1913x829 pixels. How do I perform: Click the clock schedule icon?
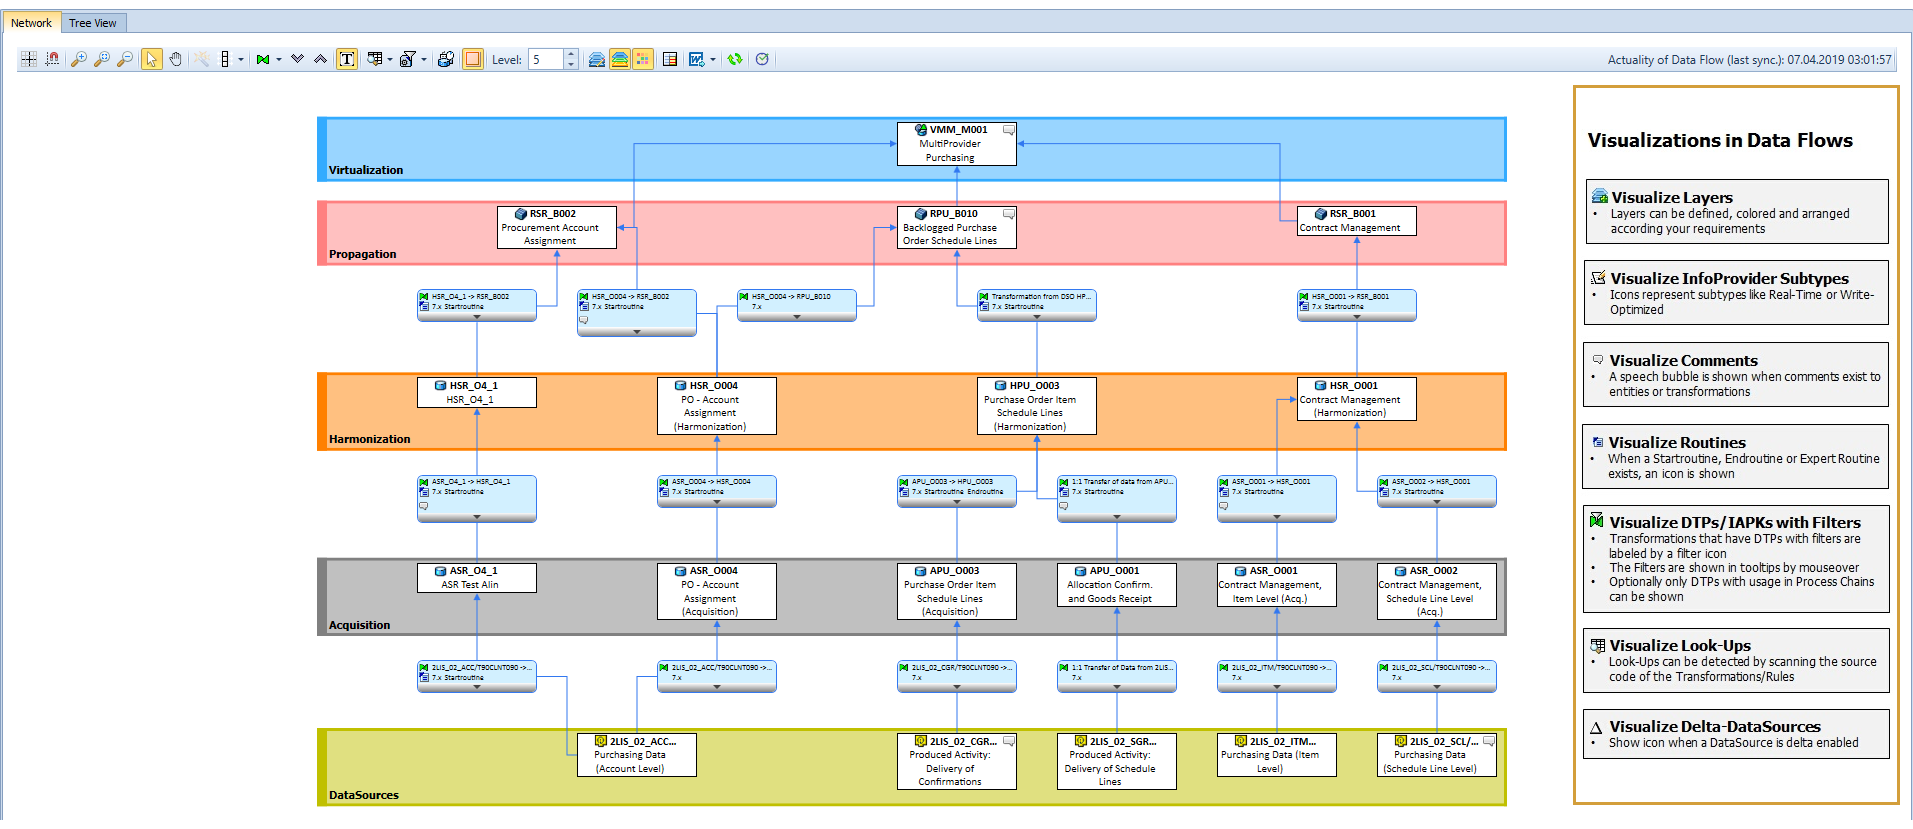tap(762, 60)
